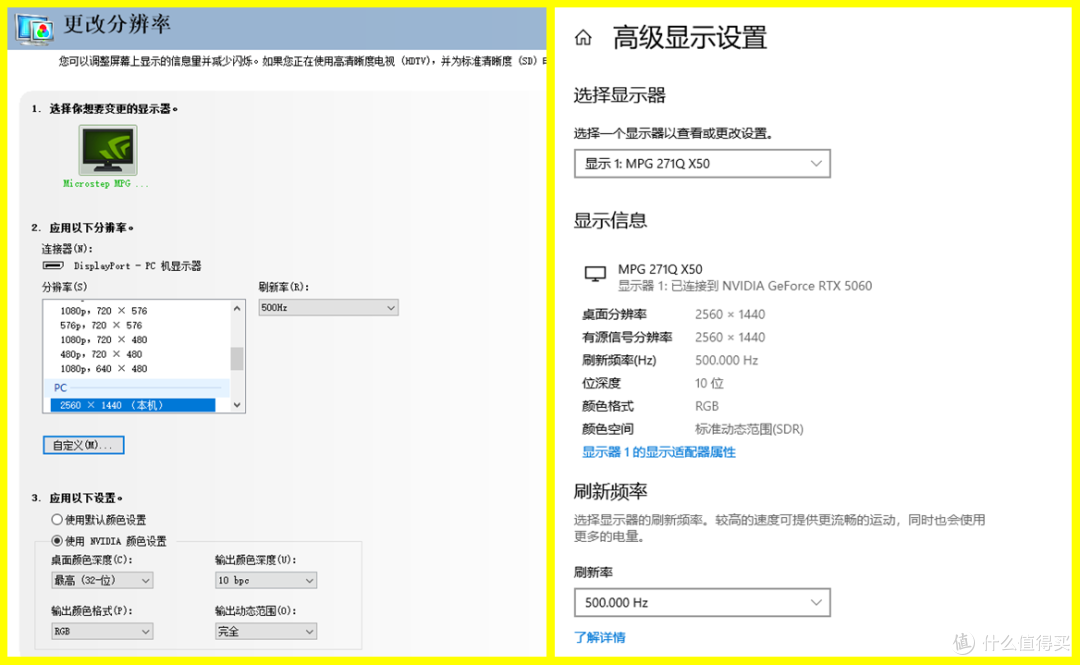Screen dimensions: 1080x665
Task: Select 2560 × 1440 native resolution
Action: [132, 405]
